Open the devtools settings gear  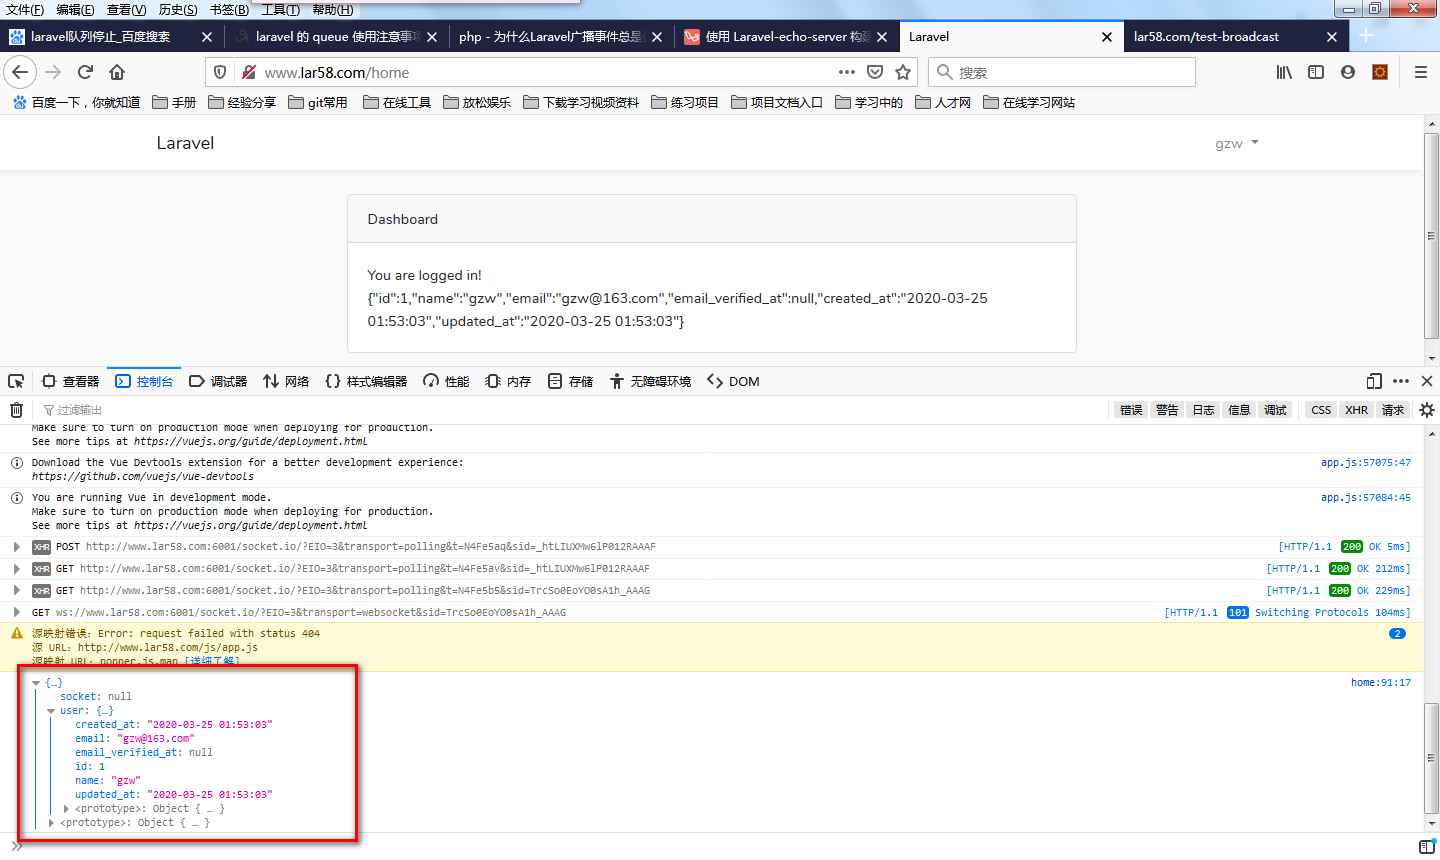click(1426, 409)
